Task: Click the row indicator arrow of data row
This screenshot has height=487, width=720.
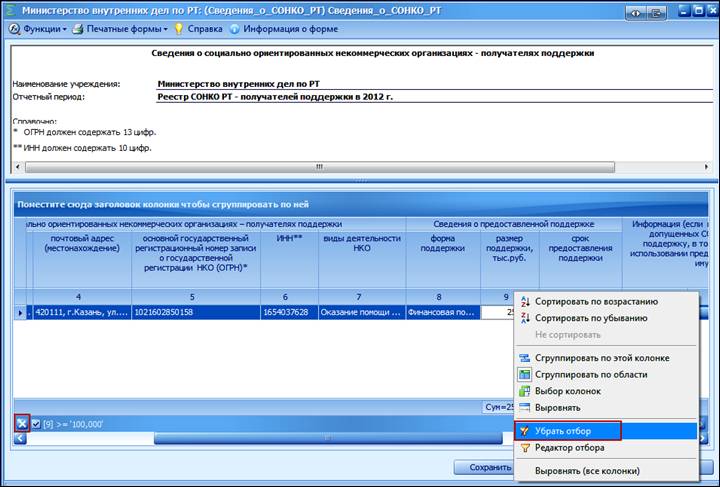Action: point(20,313)
